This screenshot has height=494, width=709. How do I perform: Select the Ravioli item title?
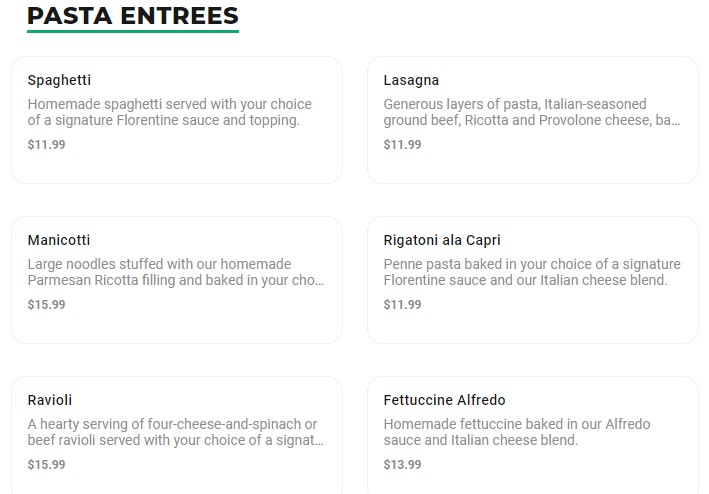pyautogui.click(x=50, y=400)
